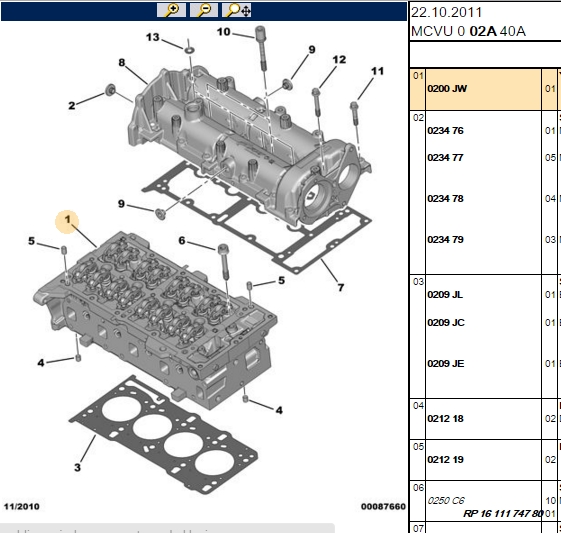The height and width of the screenshot is (533, 561).
Task: Select callout number 13 washer label
Action: coord(152,37)
